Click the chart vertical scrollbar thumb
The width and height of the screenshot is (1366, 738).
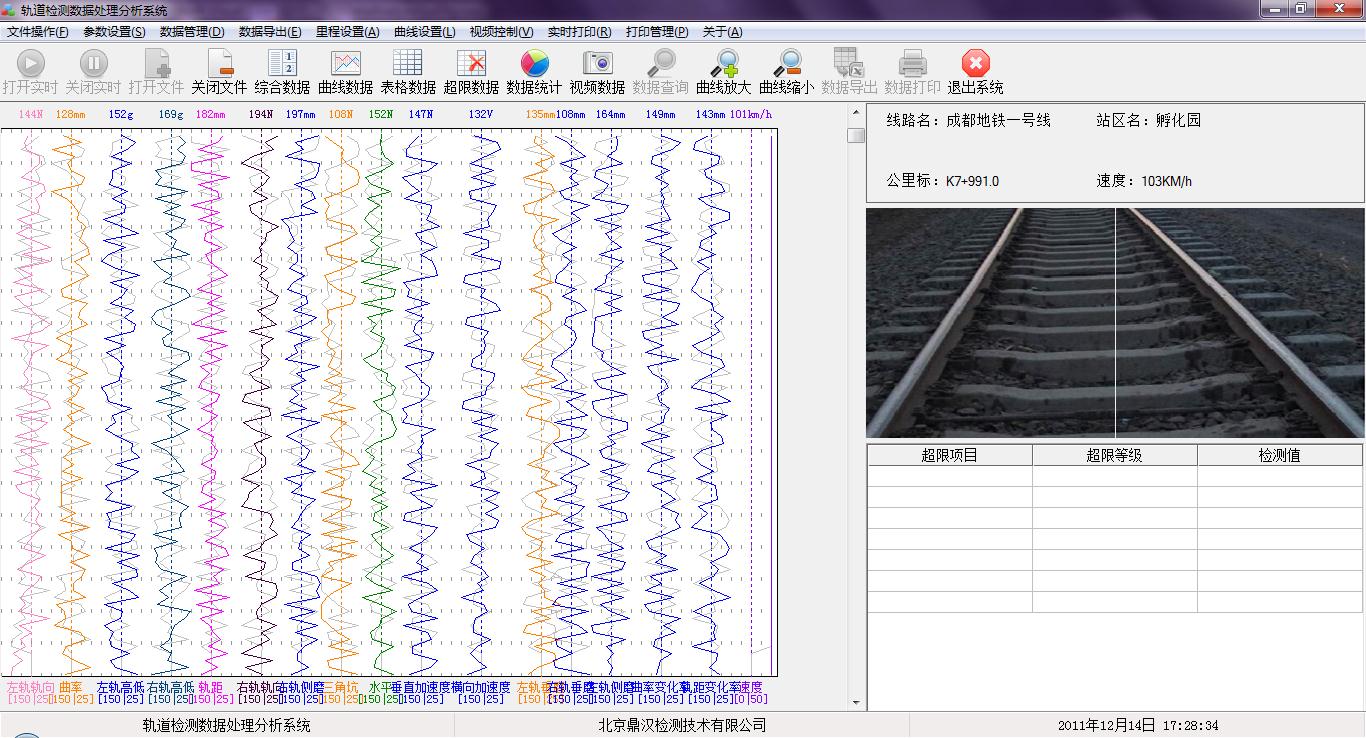pyautogui.click(x=856, y=135)
